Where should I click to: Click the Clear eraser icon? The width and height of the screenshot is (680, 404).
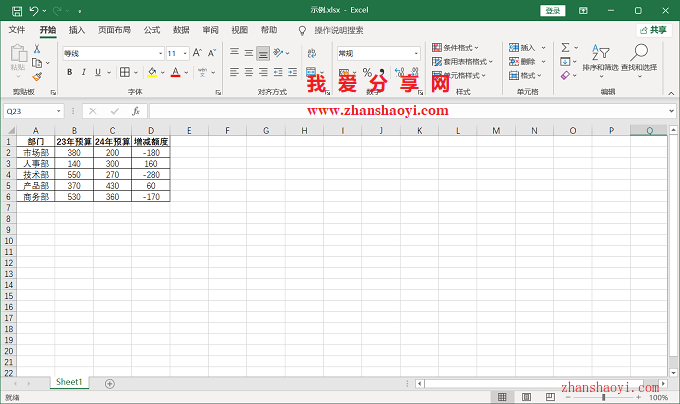click(x=565, y=75)
